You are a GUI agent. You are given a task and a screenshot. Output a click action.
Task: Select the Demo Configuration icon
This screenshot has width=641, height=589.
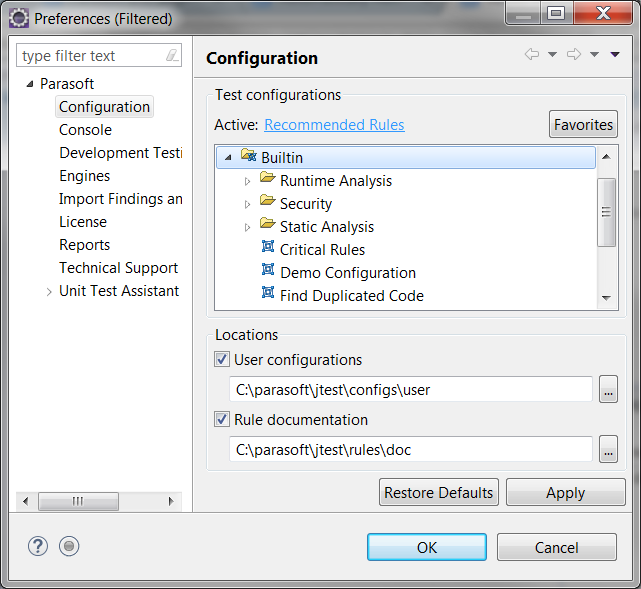268,269
